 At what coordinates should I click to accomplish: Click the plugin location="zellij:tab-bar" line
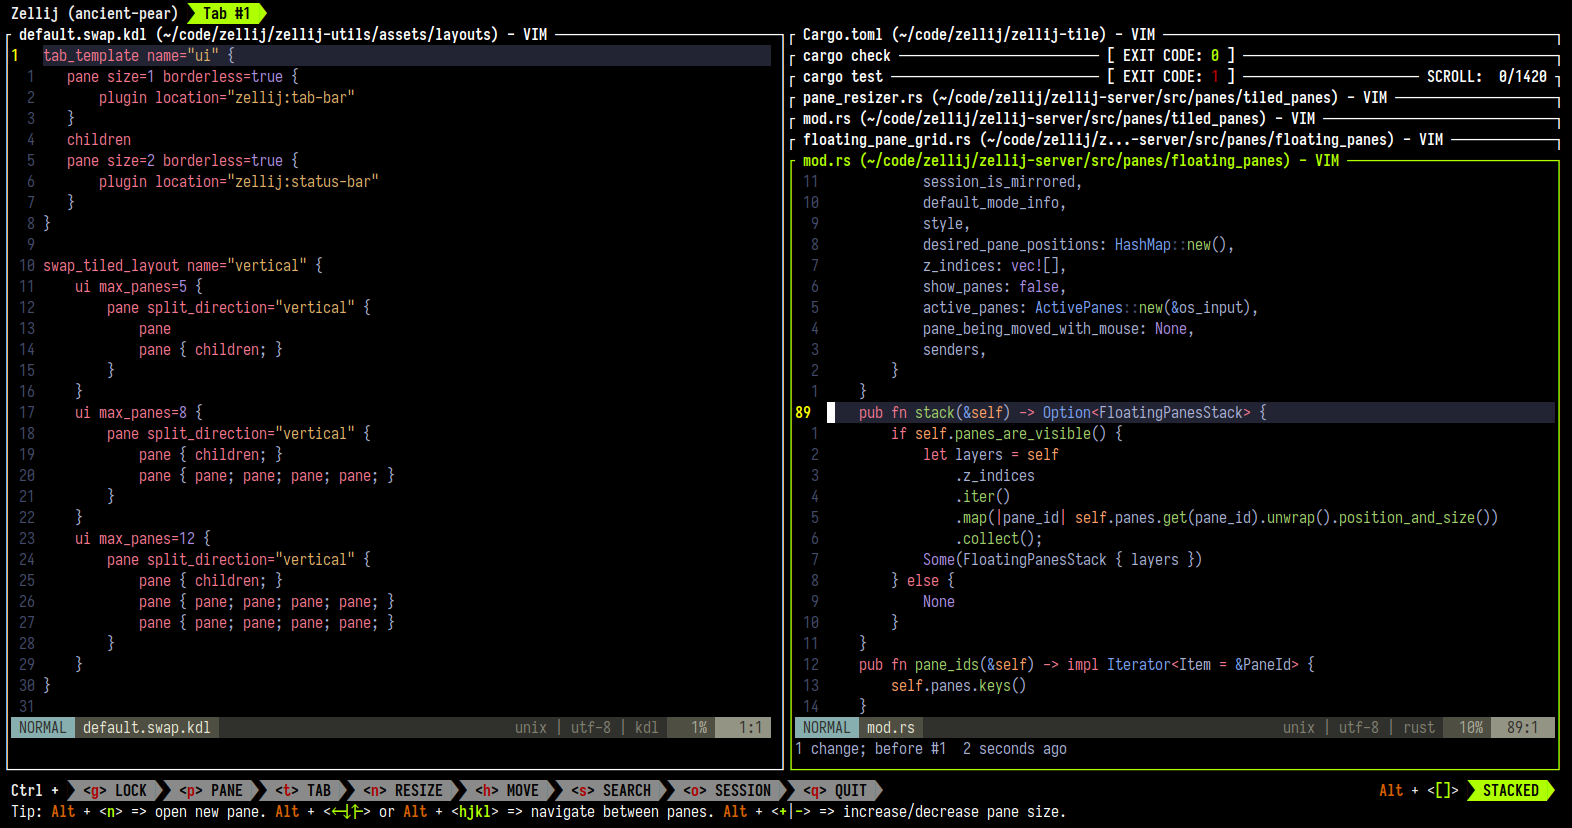(227, 97)
